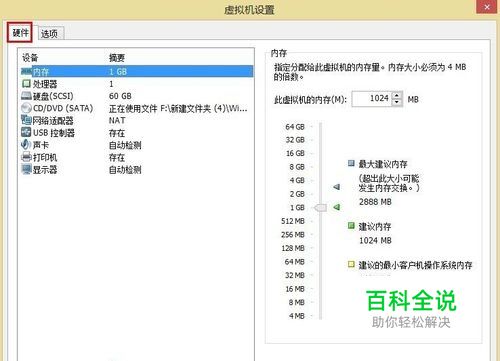Click the CD/DVD summary path starting 正在使用文件
This screenshot has width=500, height=361.
click(x=178, y=108)
